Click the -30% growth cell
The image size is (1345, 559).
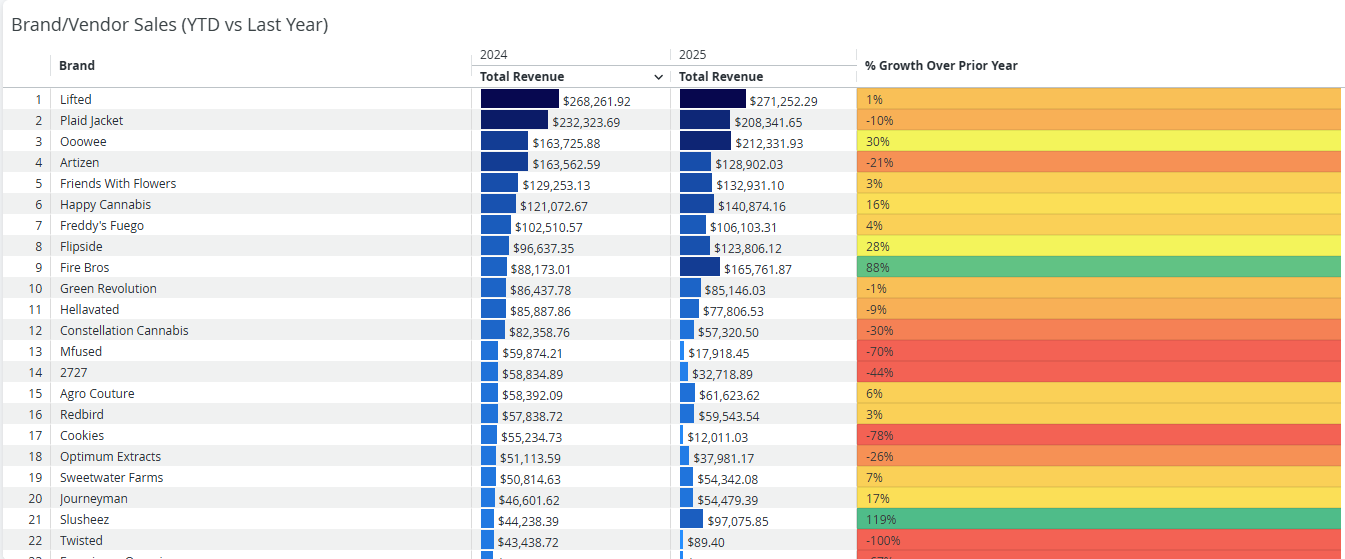point(1100,330)
